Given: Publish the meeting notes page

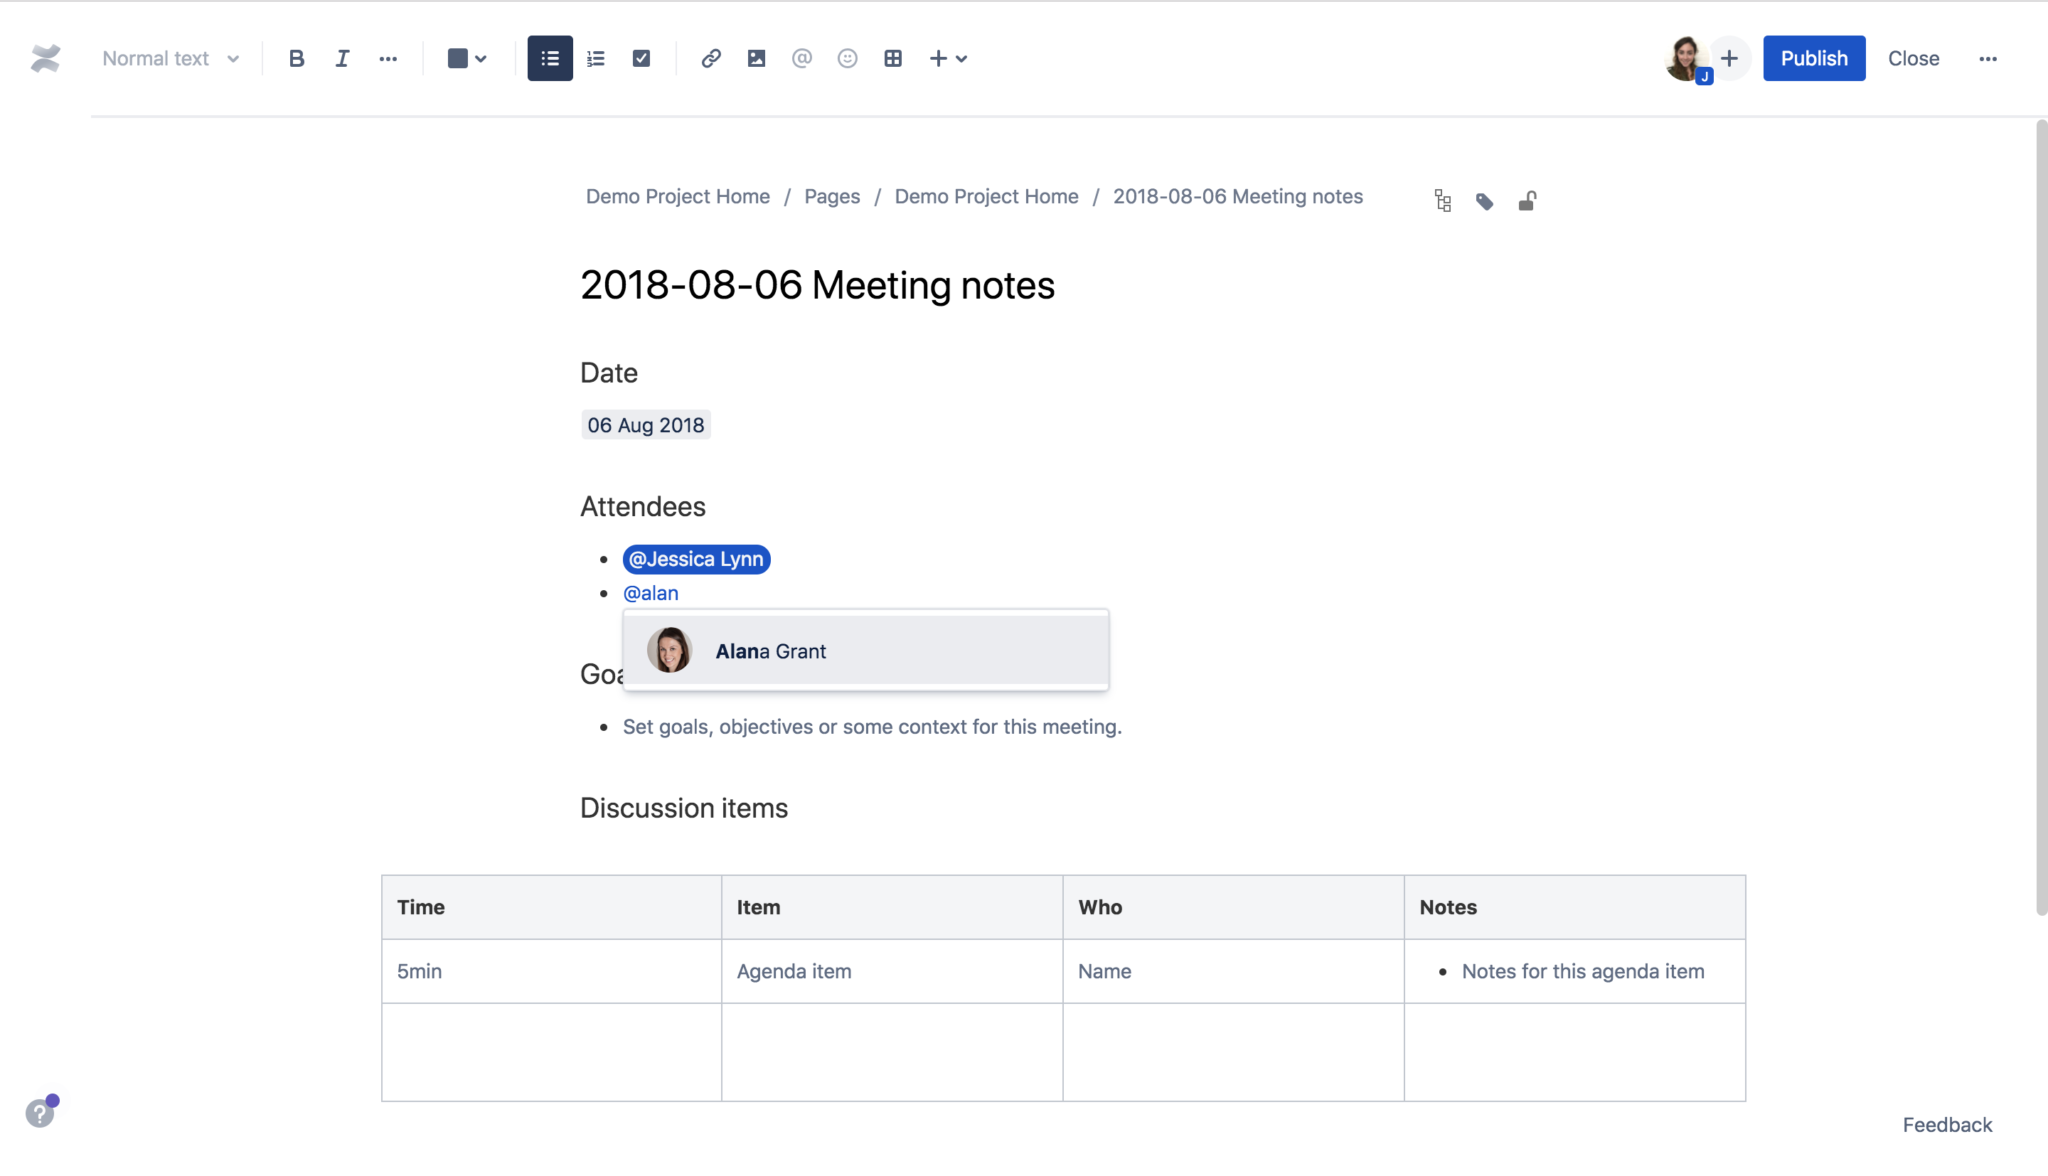Looking at the screenshot, I should (1813, 58).
